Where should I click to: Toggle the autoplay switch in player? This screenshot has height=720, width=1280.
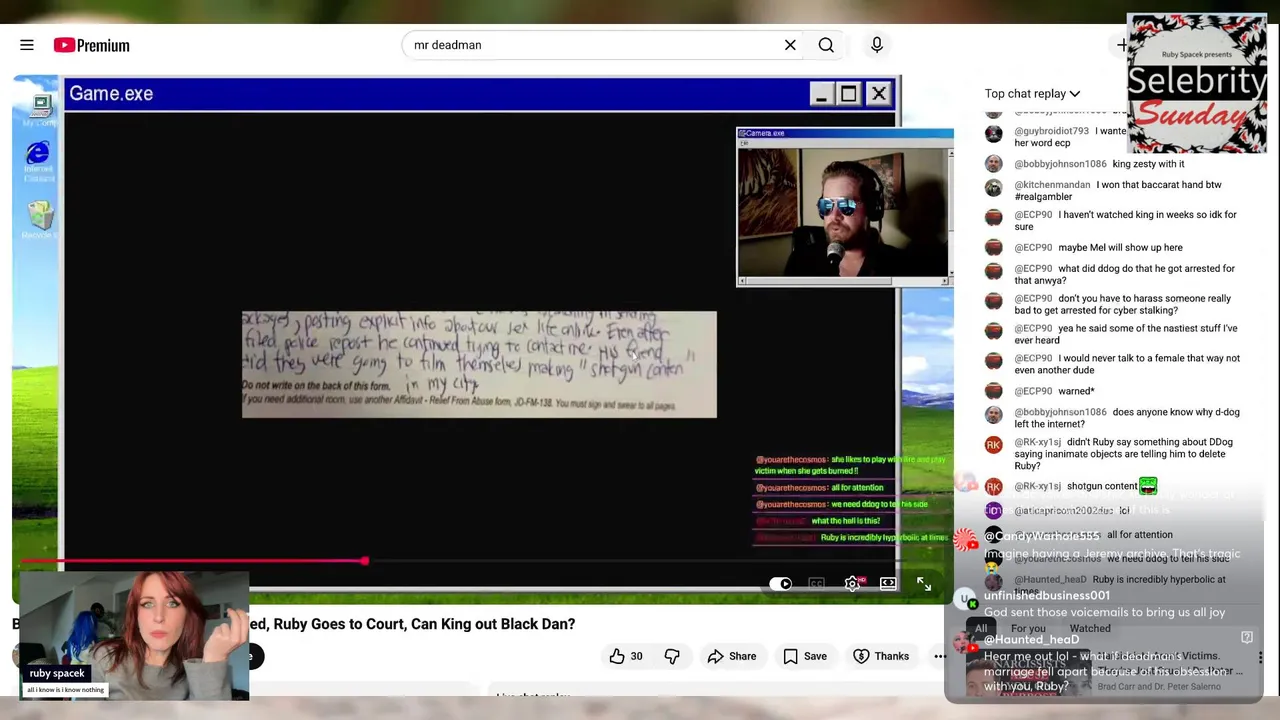pyautogui.click(x=780, y=584)
